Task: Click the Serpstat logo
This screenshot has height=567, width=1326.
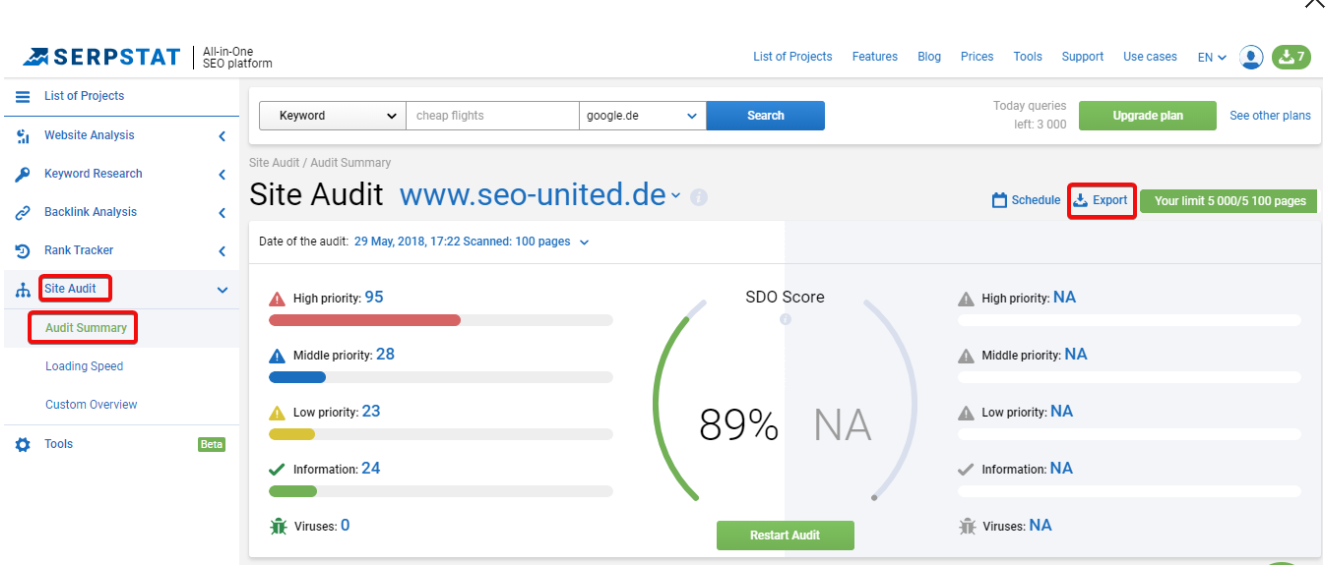Action: 102,57
